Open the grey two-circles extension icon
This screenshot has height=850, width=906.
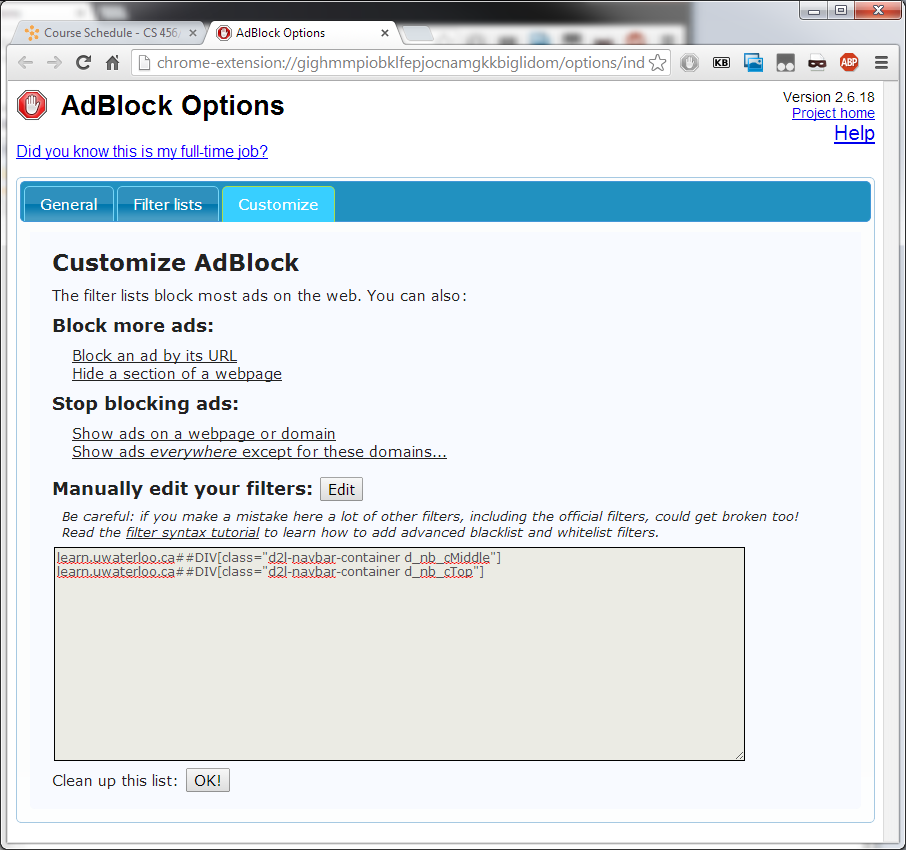[785, 62]
